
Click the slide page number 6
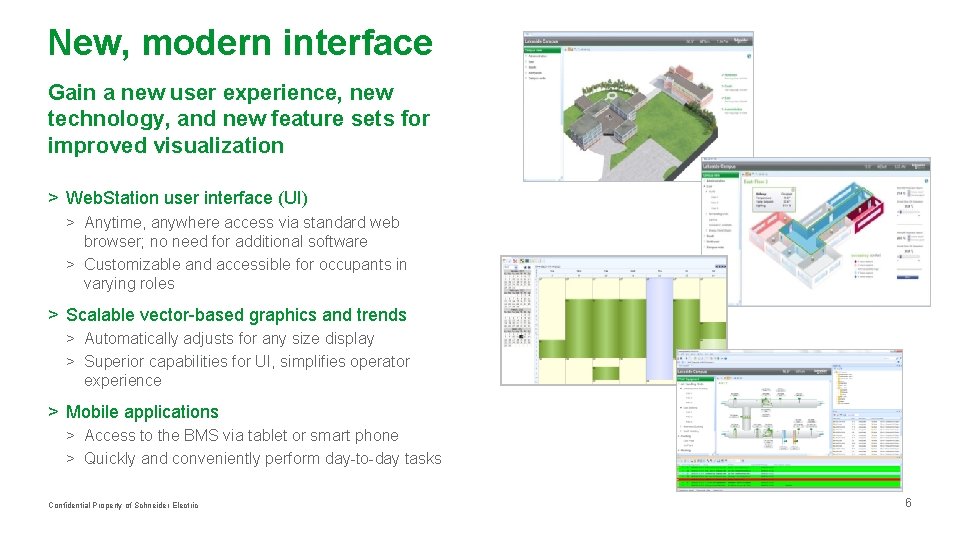908,503
